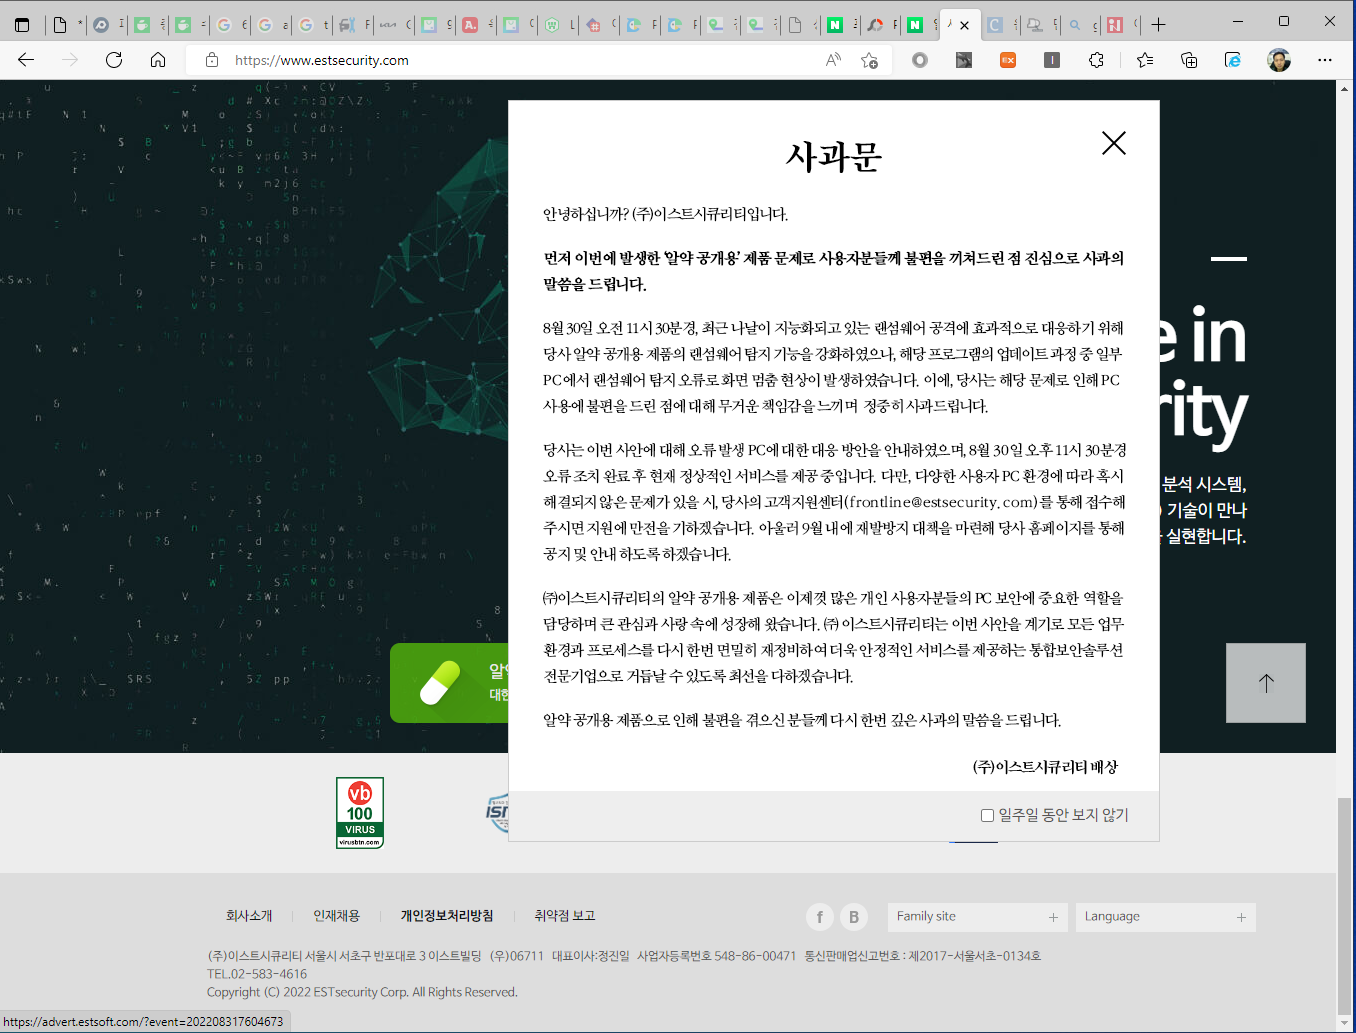The width and height of the screenshot is (1356, 1033).
Task: Go to the browser home page icon
Action: pos(158,60)
